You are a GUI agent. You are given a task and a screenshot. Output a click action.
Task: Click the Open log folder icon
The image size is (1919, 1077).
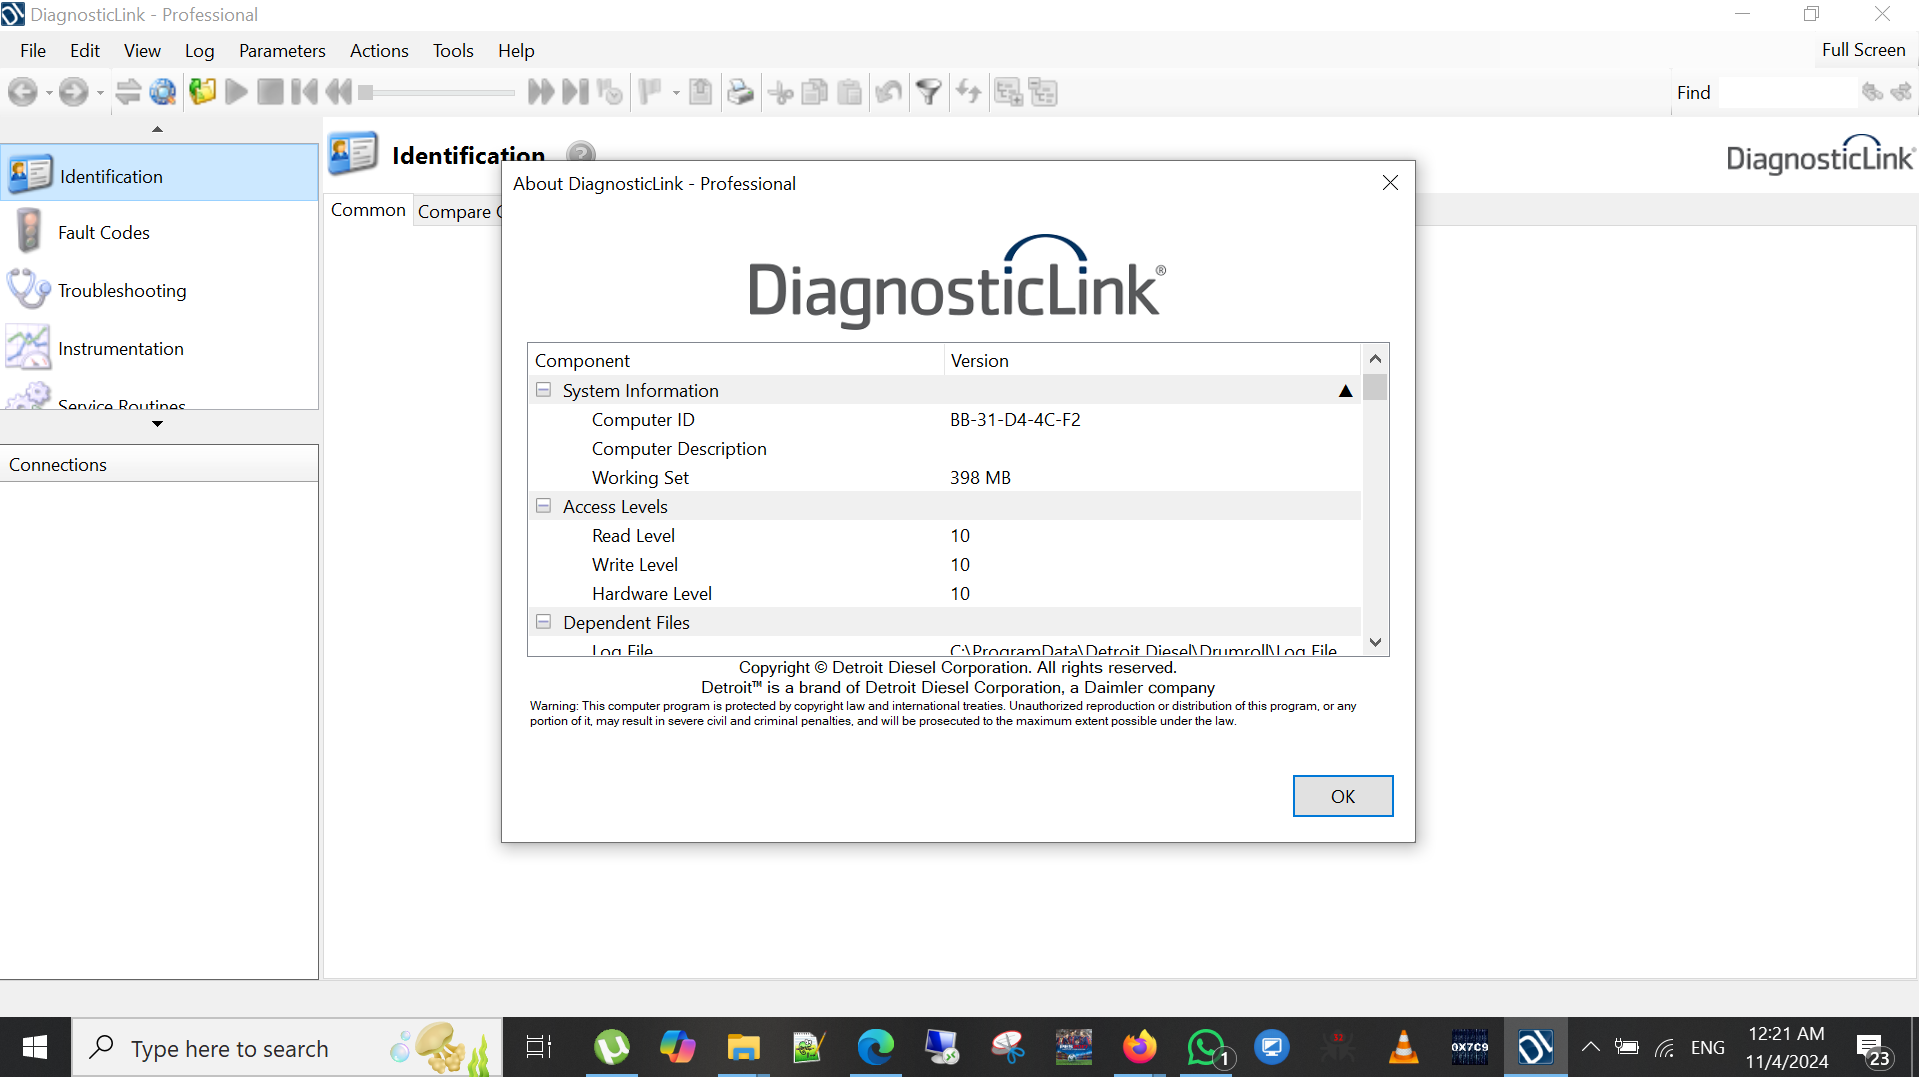click(203, 93)
